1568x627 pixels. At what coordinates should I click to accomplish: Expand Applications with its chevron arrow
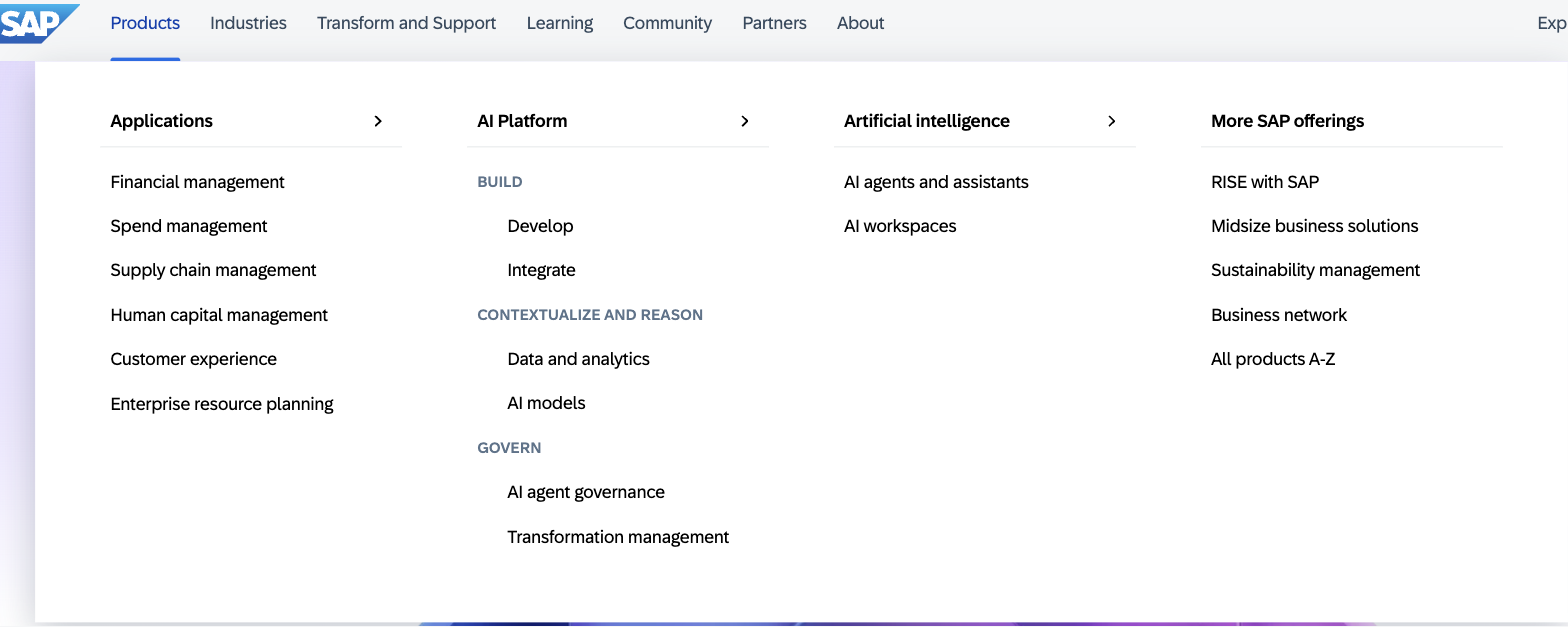tap(378, 121)
